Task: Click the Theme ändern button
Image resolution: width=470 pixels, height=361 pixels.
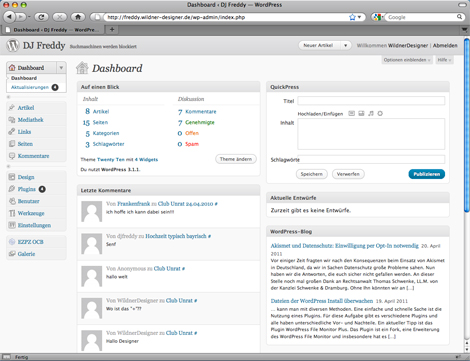Action: click(x=236, y=159)
